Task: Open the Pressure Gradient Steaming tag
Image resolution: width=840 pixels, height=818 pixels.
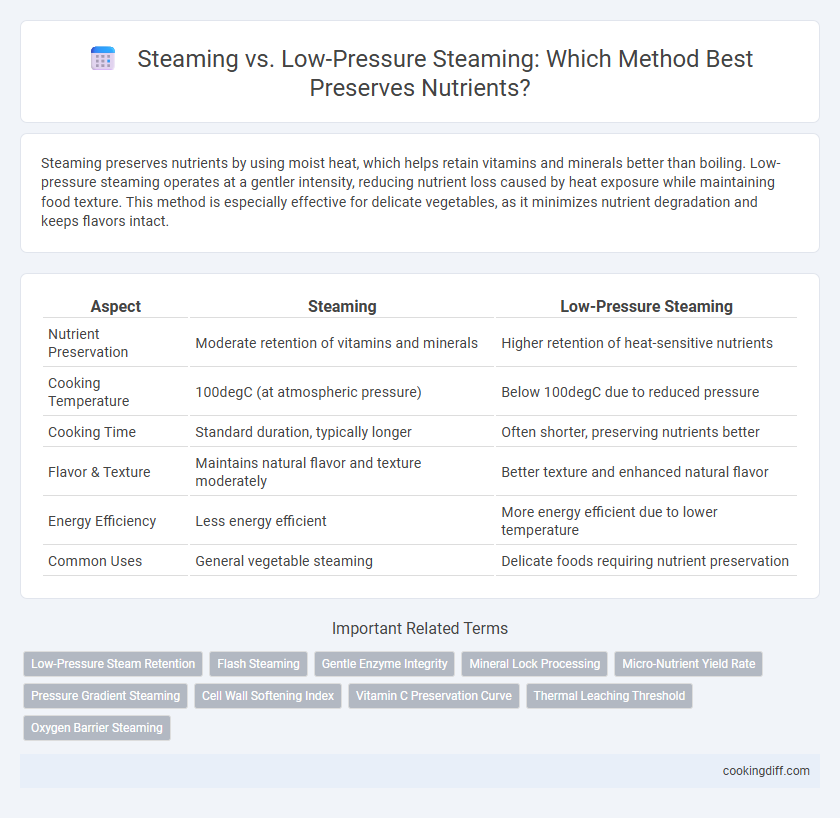Action: (x=106, y=696)
